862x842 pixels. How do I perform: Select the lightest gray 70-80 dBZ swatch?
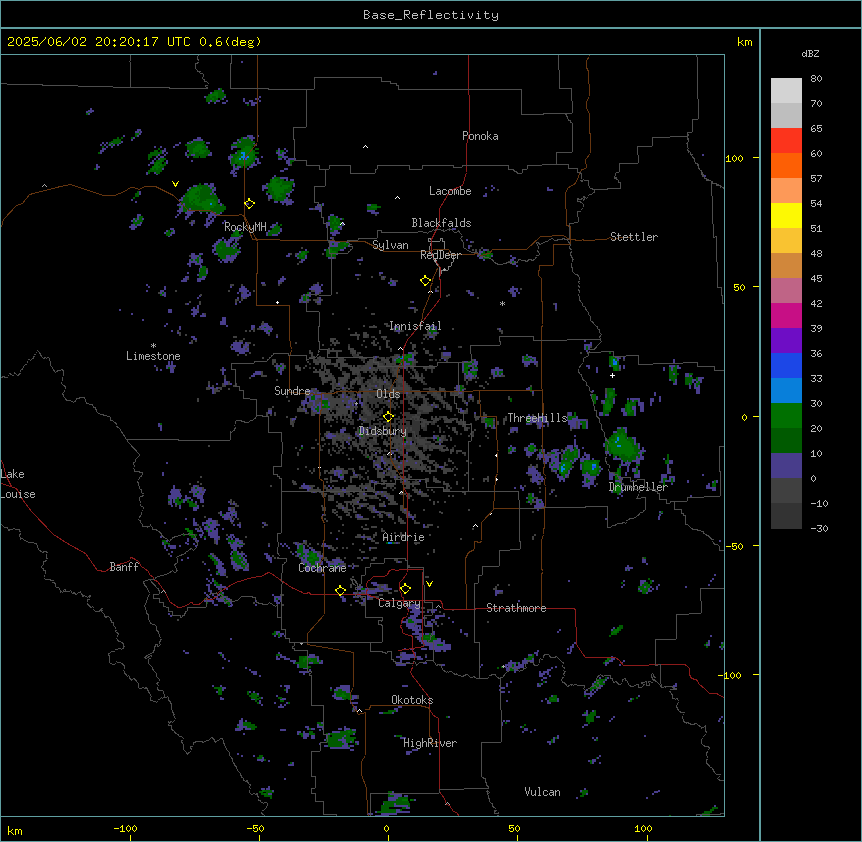pos(786,91)
